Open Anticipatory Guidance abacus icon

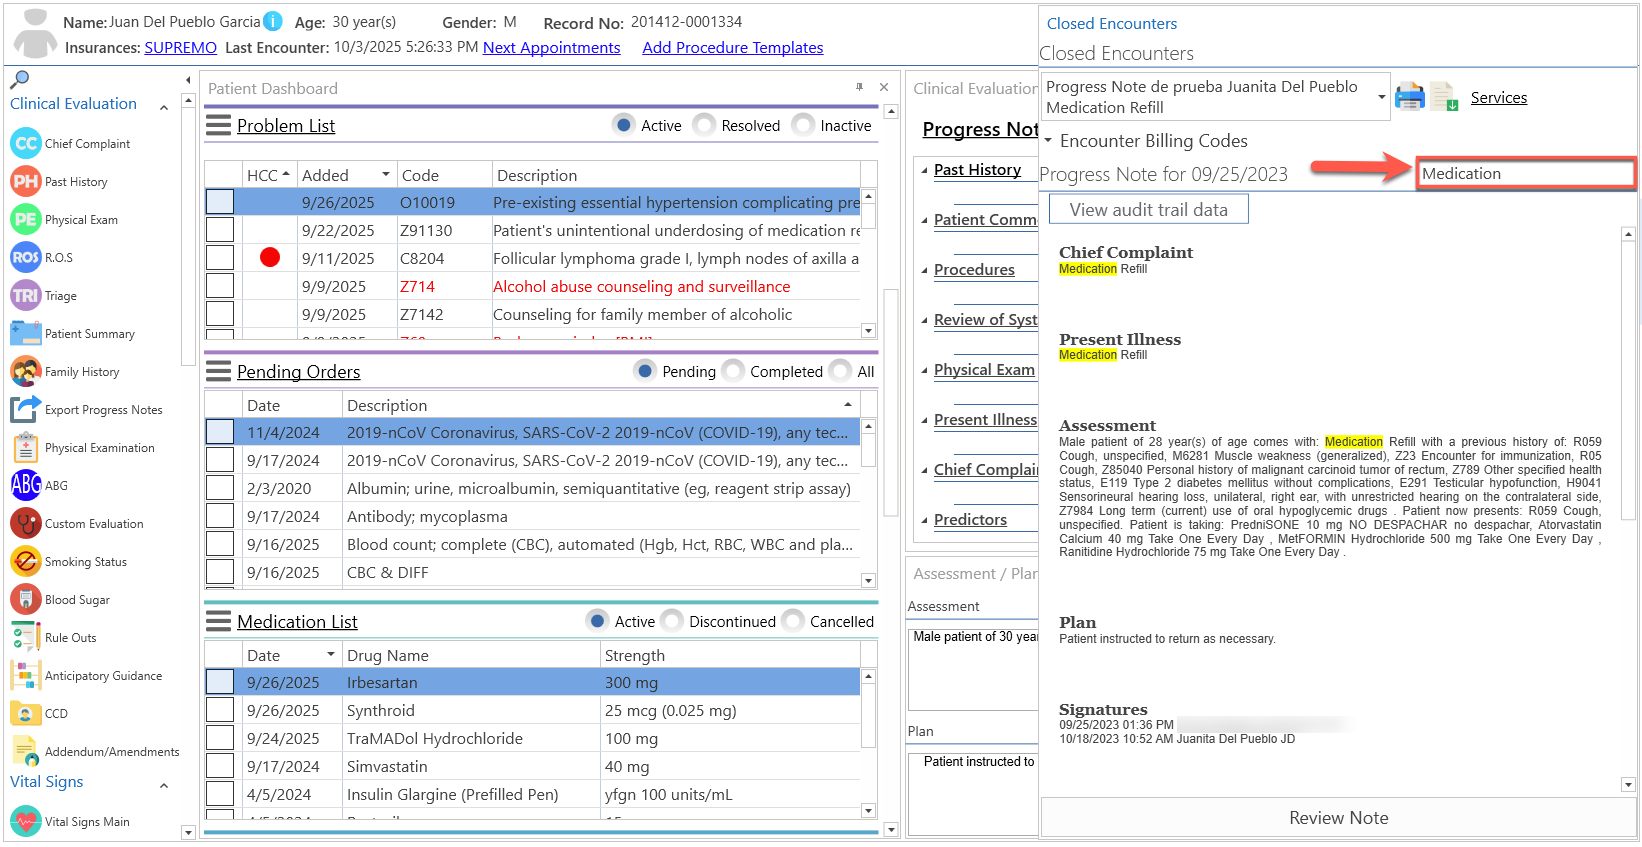point(26,676)
